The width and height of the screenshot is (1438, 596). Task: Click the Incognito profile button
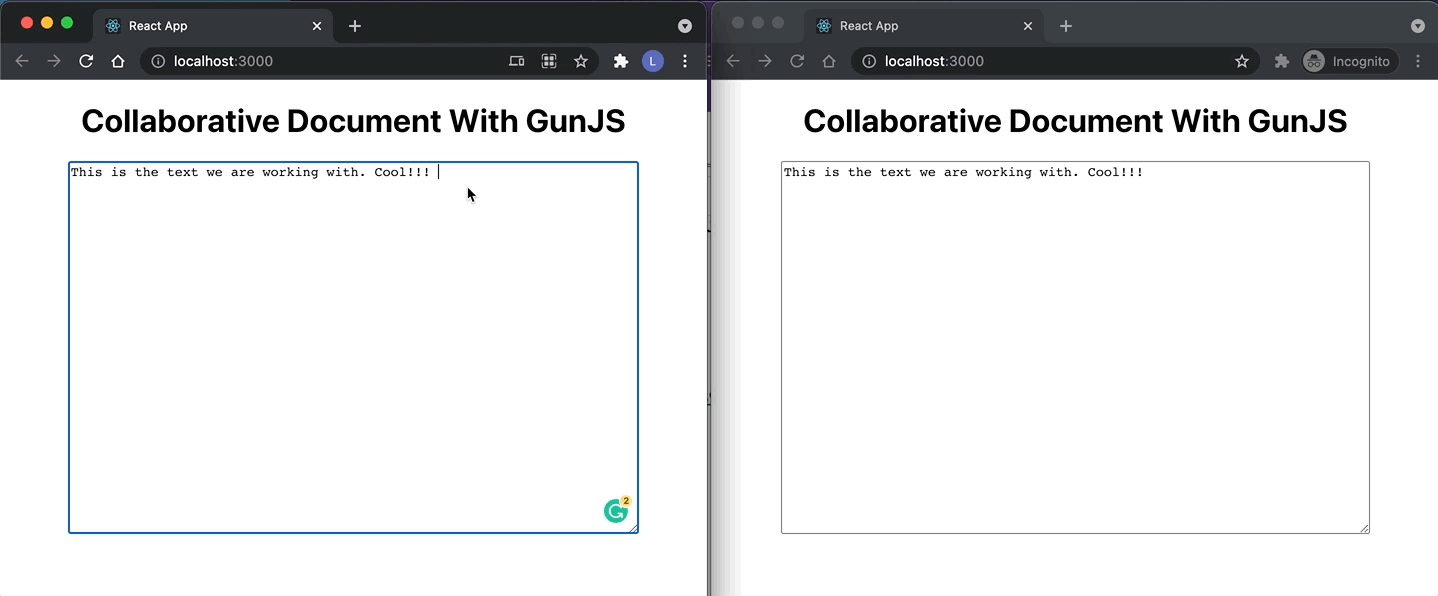1347,61
